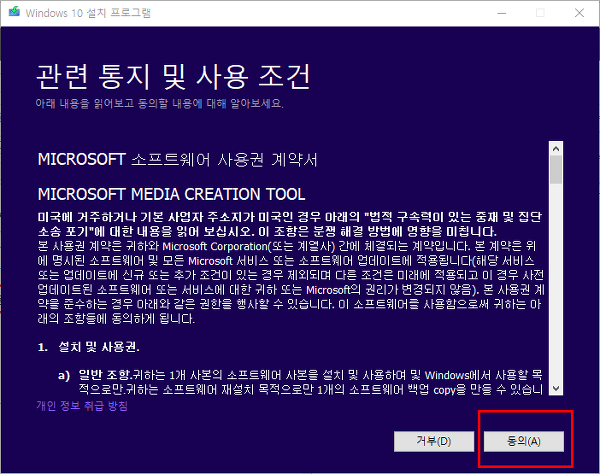This screenshot has height=474, width=600.
Task: Open the 개인 정보 취급 방침 link
Action: point(82,406)
